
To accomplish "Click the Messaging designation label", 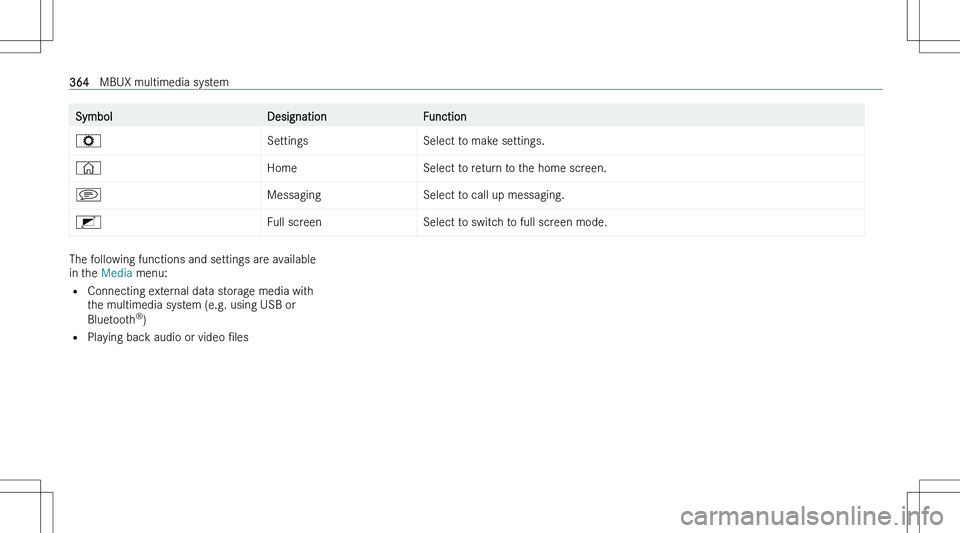I will 294,195.
